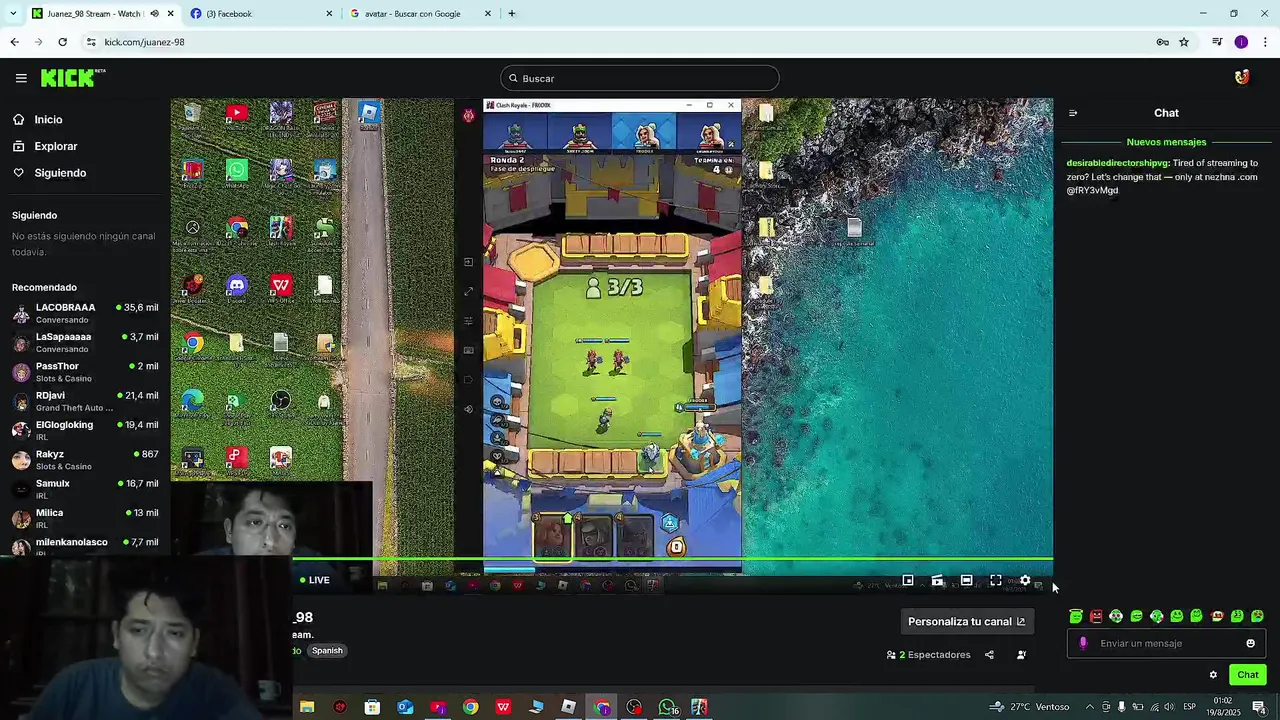Screen dimensions: 1280x720
Task: Collapse the chat panel arrow icon
Action: [1073, 113]
